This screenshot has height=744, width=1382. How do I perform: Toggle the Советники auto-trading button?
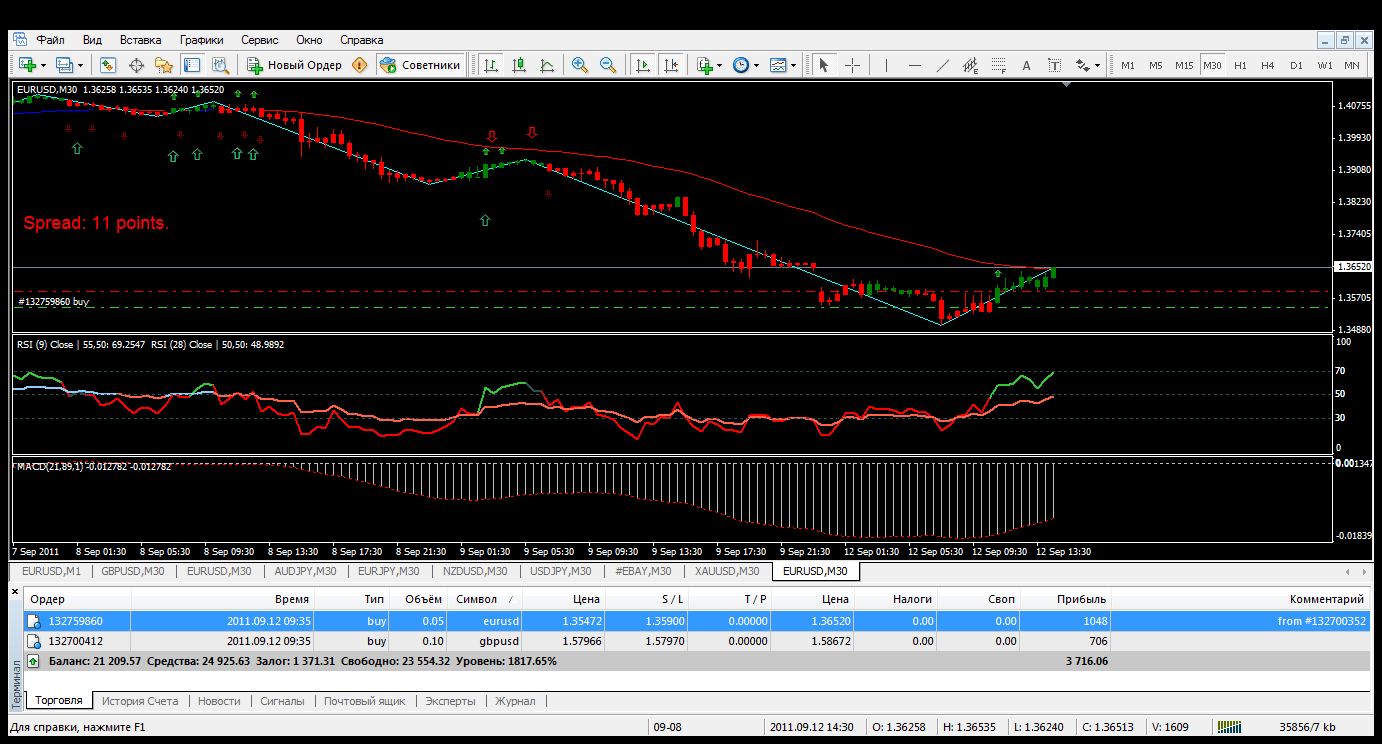[421, 65]
